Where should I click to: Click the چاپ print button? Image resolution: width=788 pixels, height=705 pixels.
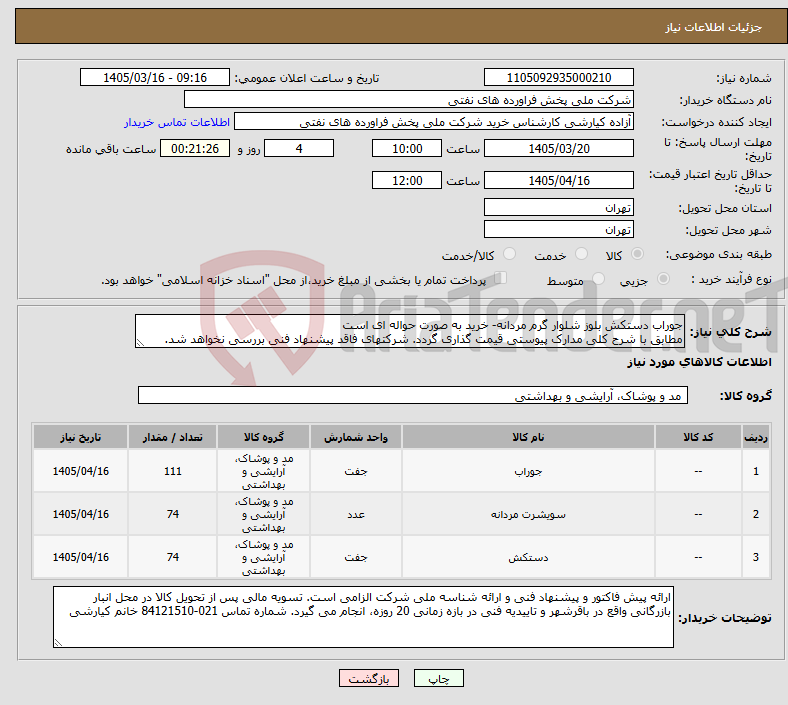click(x=439, y=678)
